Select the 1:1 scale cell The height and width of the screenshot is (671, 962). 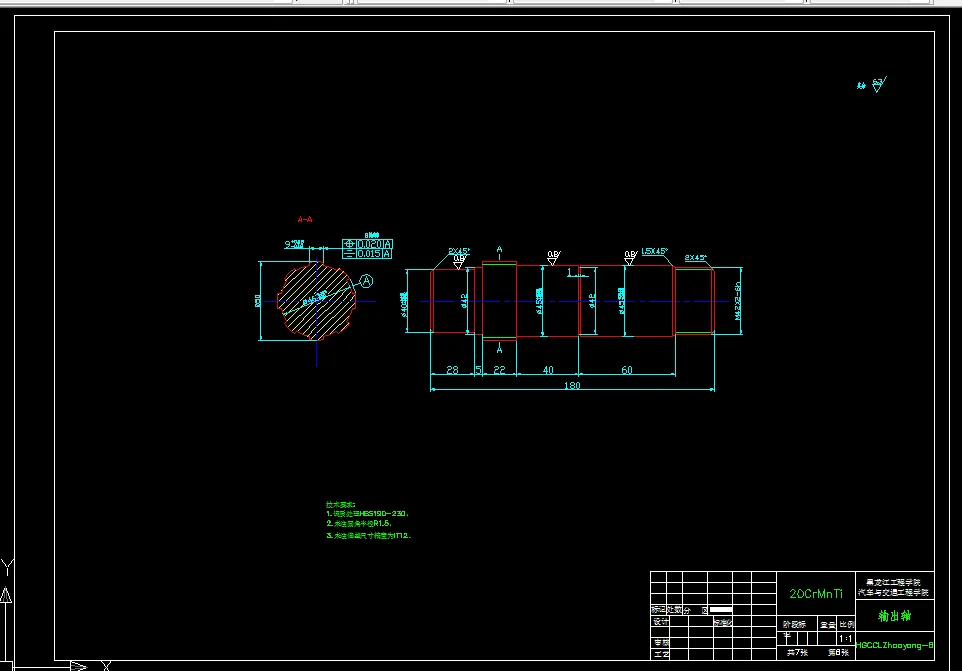tap(845, 638)
